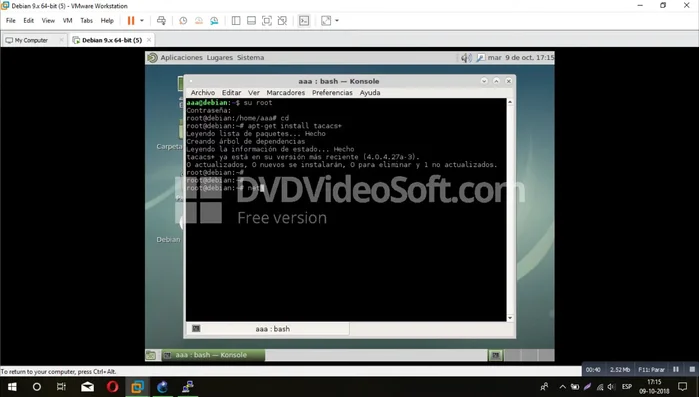
Task: Click the stretch guest display icon
Action: pos(326,20)
